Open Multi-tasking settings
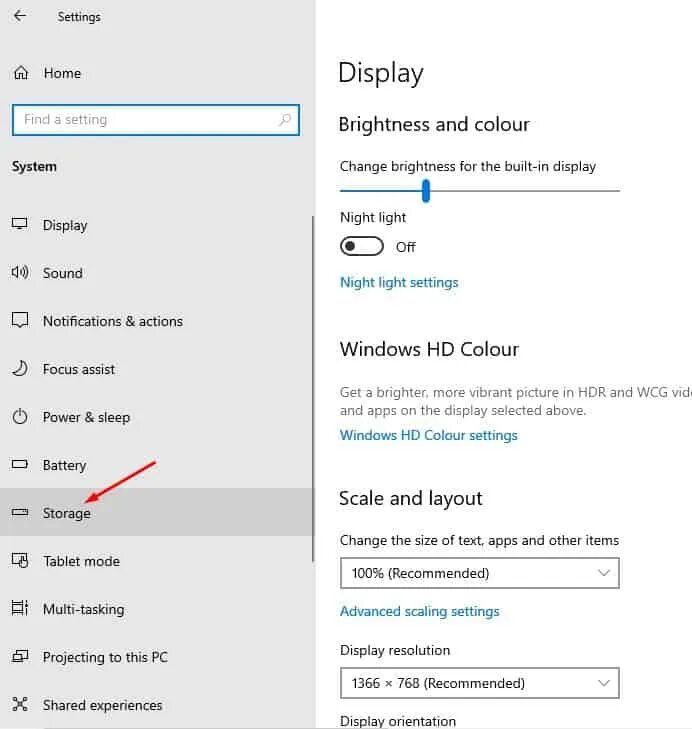Viewport: 692px width, 729px height. tap(156, 609)
